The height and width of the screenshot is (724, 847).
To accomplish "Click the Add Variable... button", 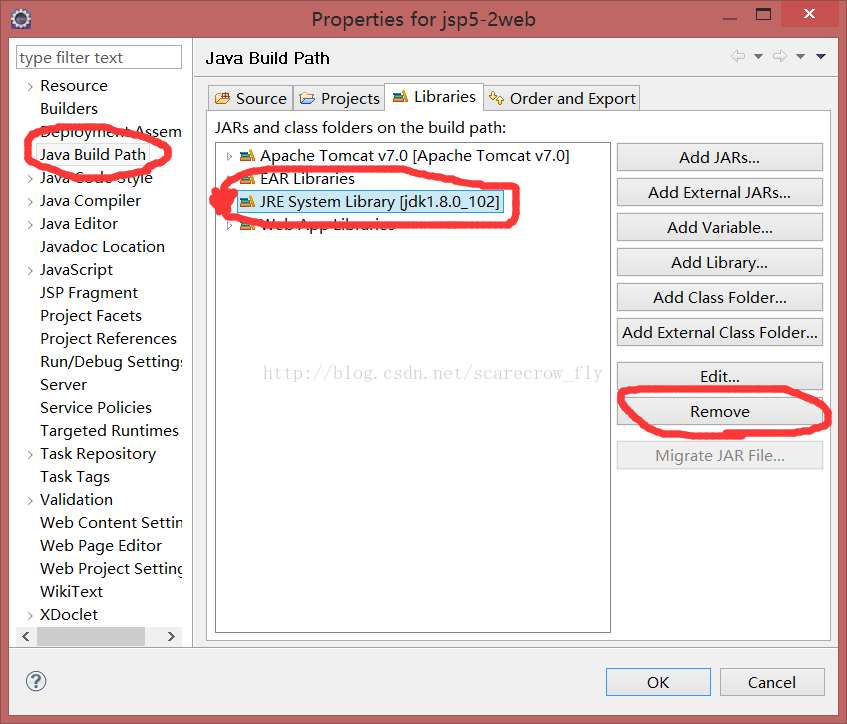I will (x=720, y=227).
